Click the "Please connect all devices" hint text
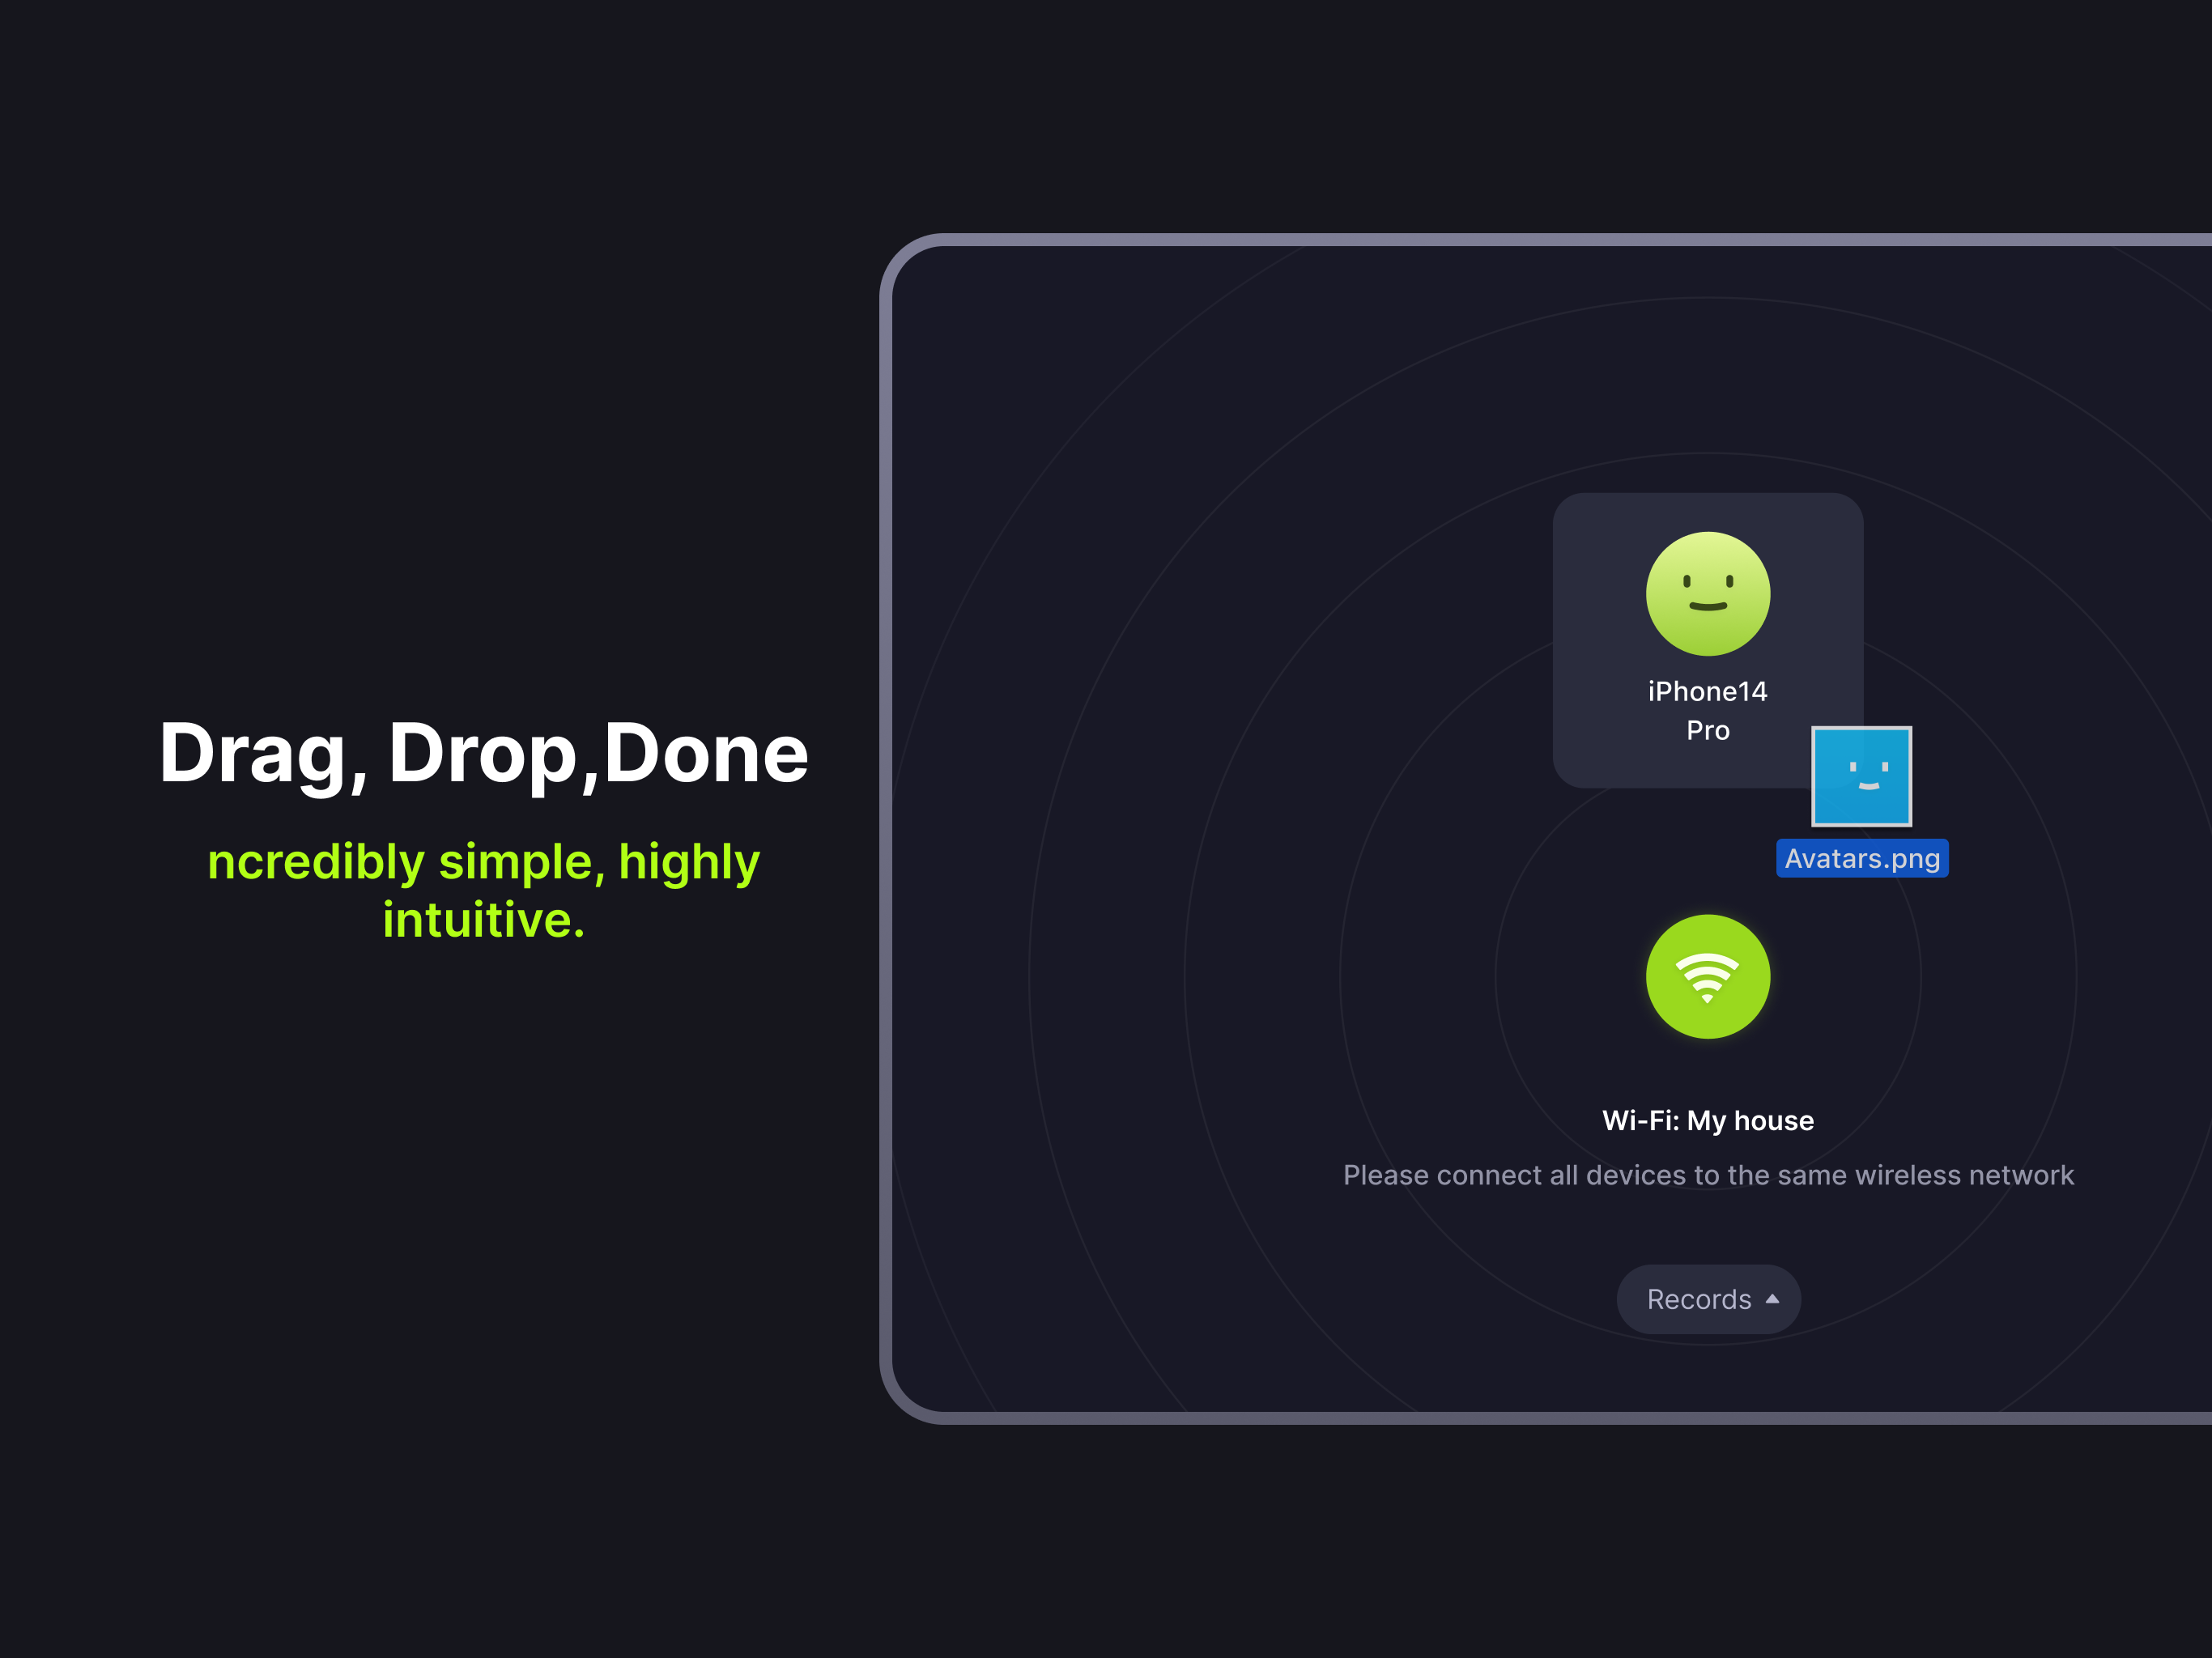Screen dimensions: 2212x1658 [1708, 1175]
